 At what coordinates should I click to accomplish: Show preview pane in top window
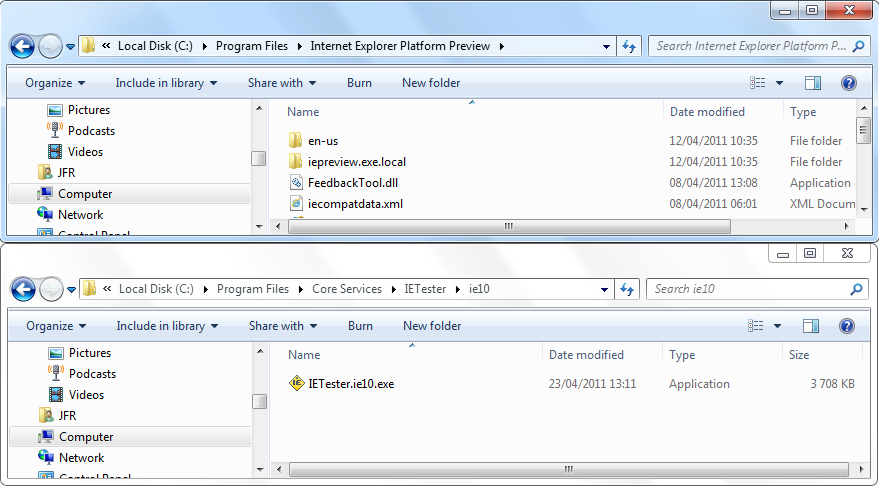813,83
